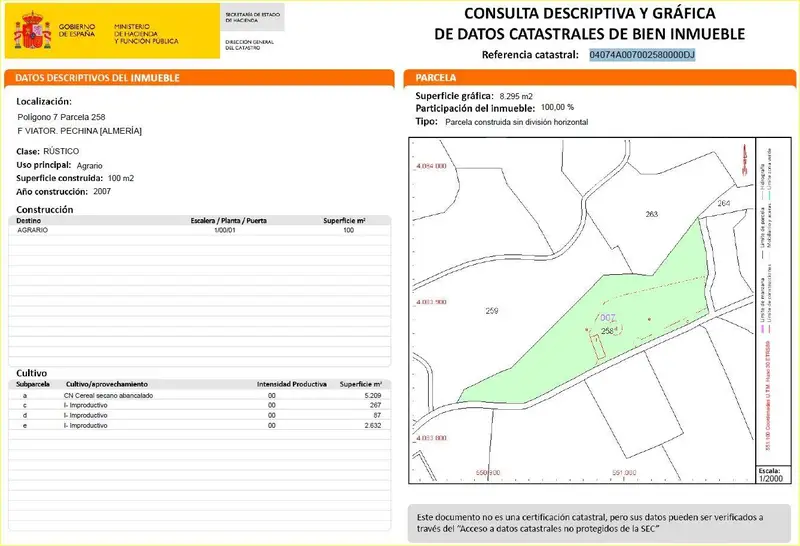
Task: Click the 'Ministerio de Hacienda y Función Pública' logo text
Action: (146, 34)
